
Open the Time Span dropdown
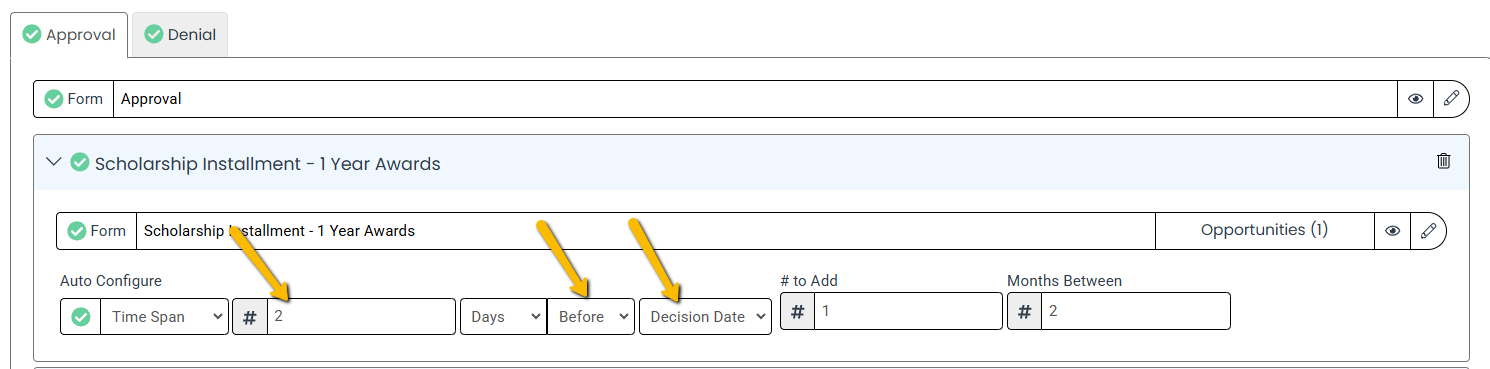[x=164, y=316]
